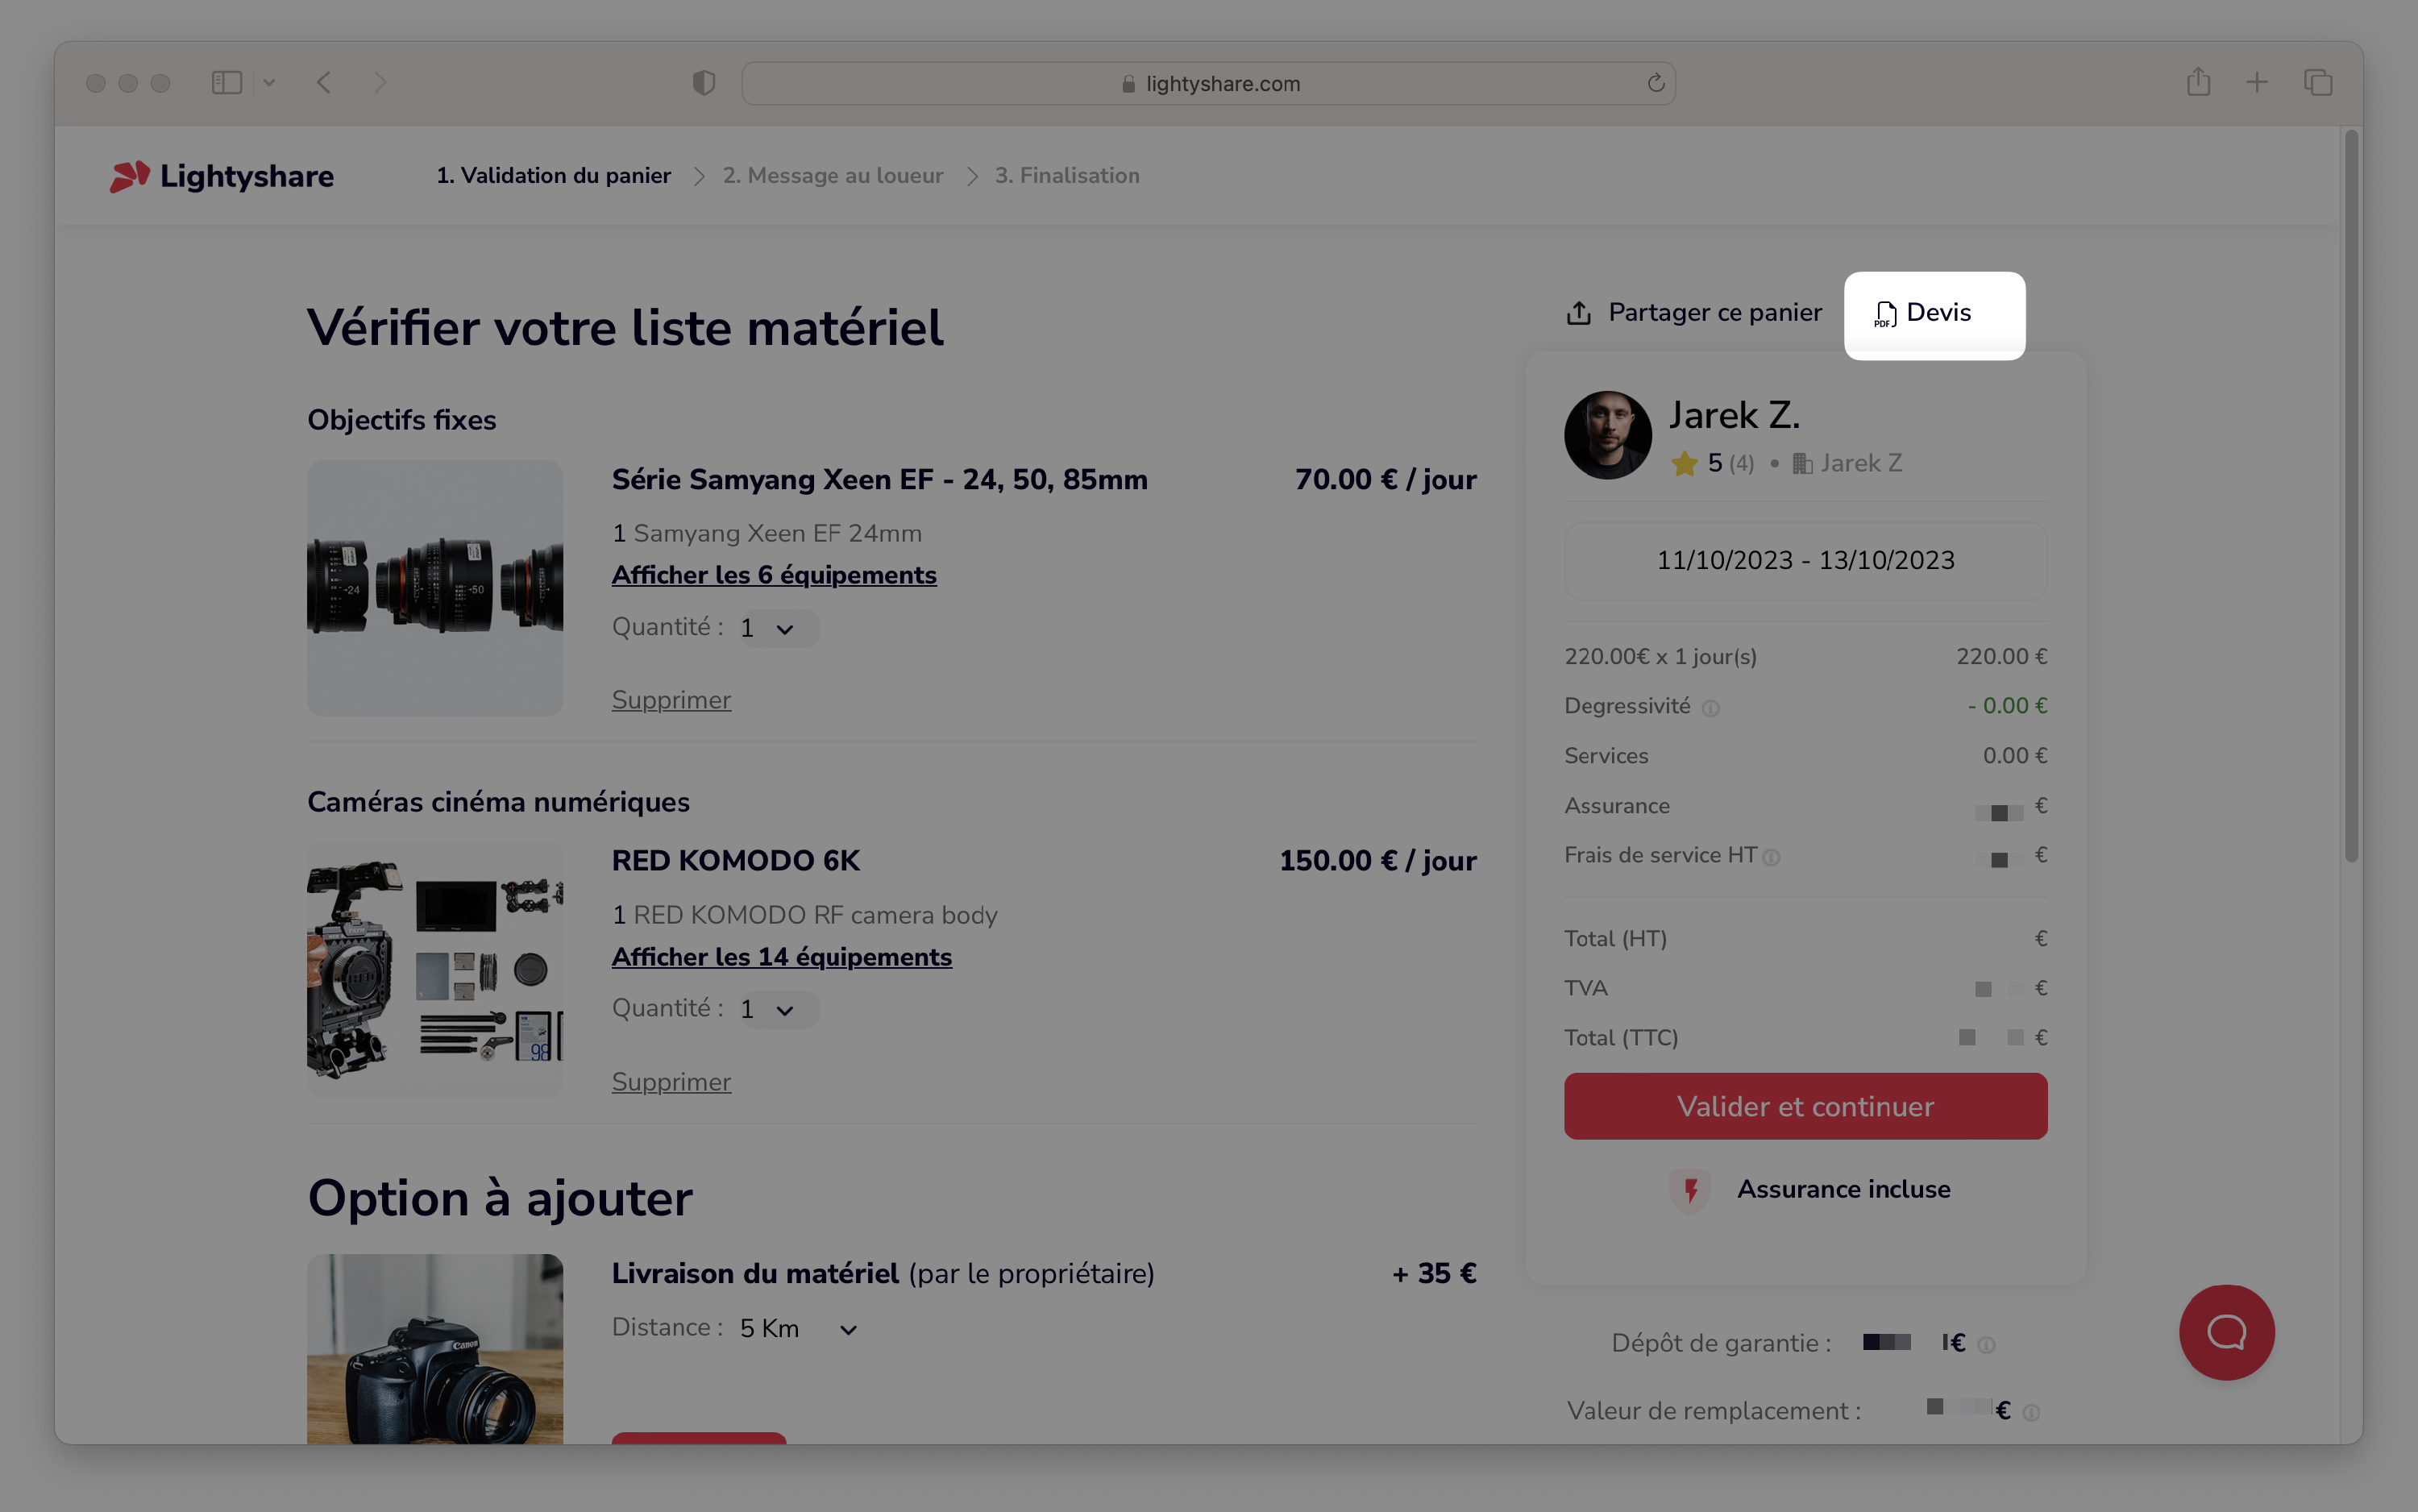Open the privacy shield icon
The width and height of the screenshot is (2418, 1512).
point(704,83)
